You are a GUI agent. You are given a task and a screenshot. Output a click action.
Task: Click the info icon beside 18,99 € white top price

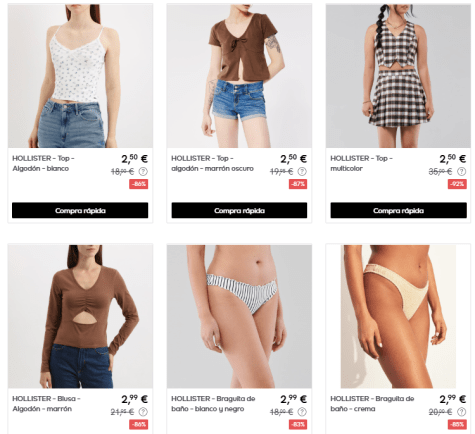pyautogui.click(x=143, y=172)
